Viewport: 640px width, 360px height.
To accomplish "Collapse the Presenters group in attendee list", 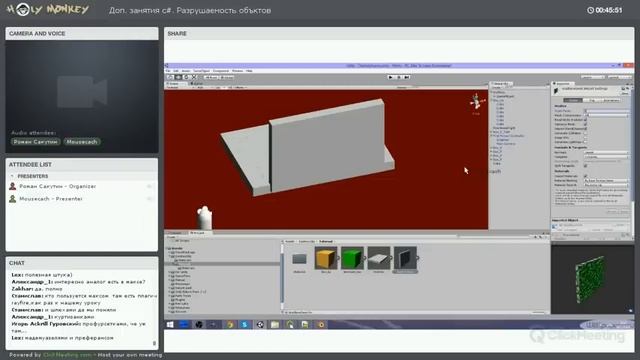I will pos(12,176).
